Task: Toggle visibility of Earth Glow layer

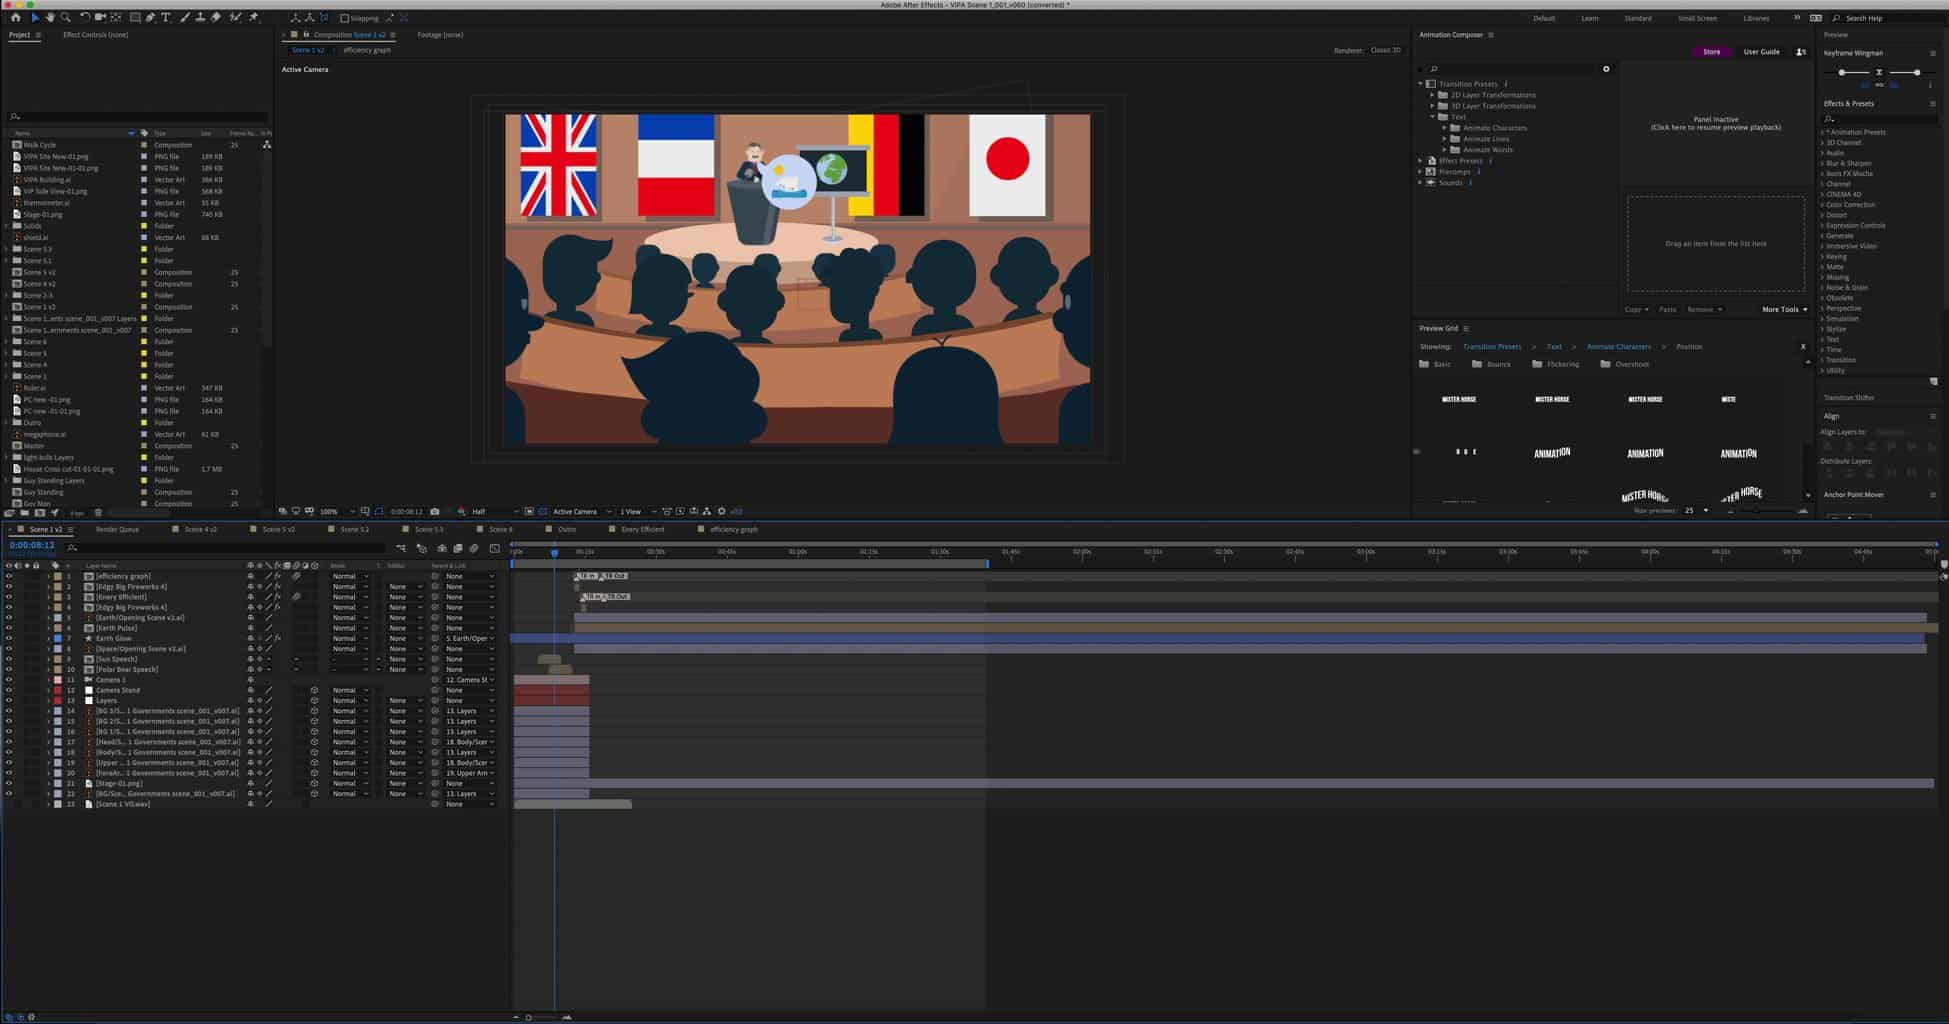Action: (9, 638)
